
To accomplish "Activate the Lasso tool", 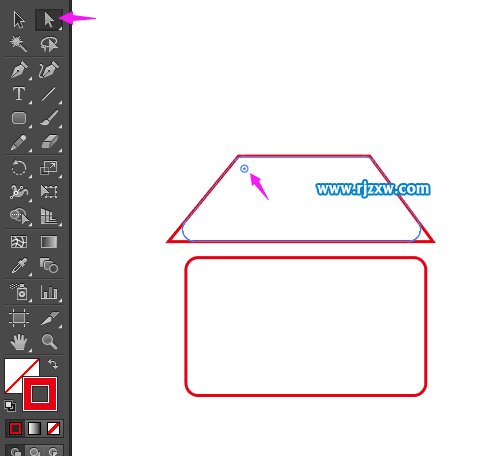I will pyautogui.click(x=49, y=44).
